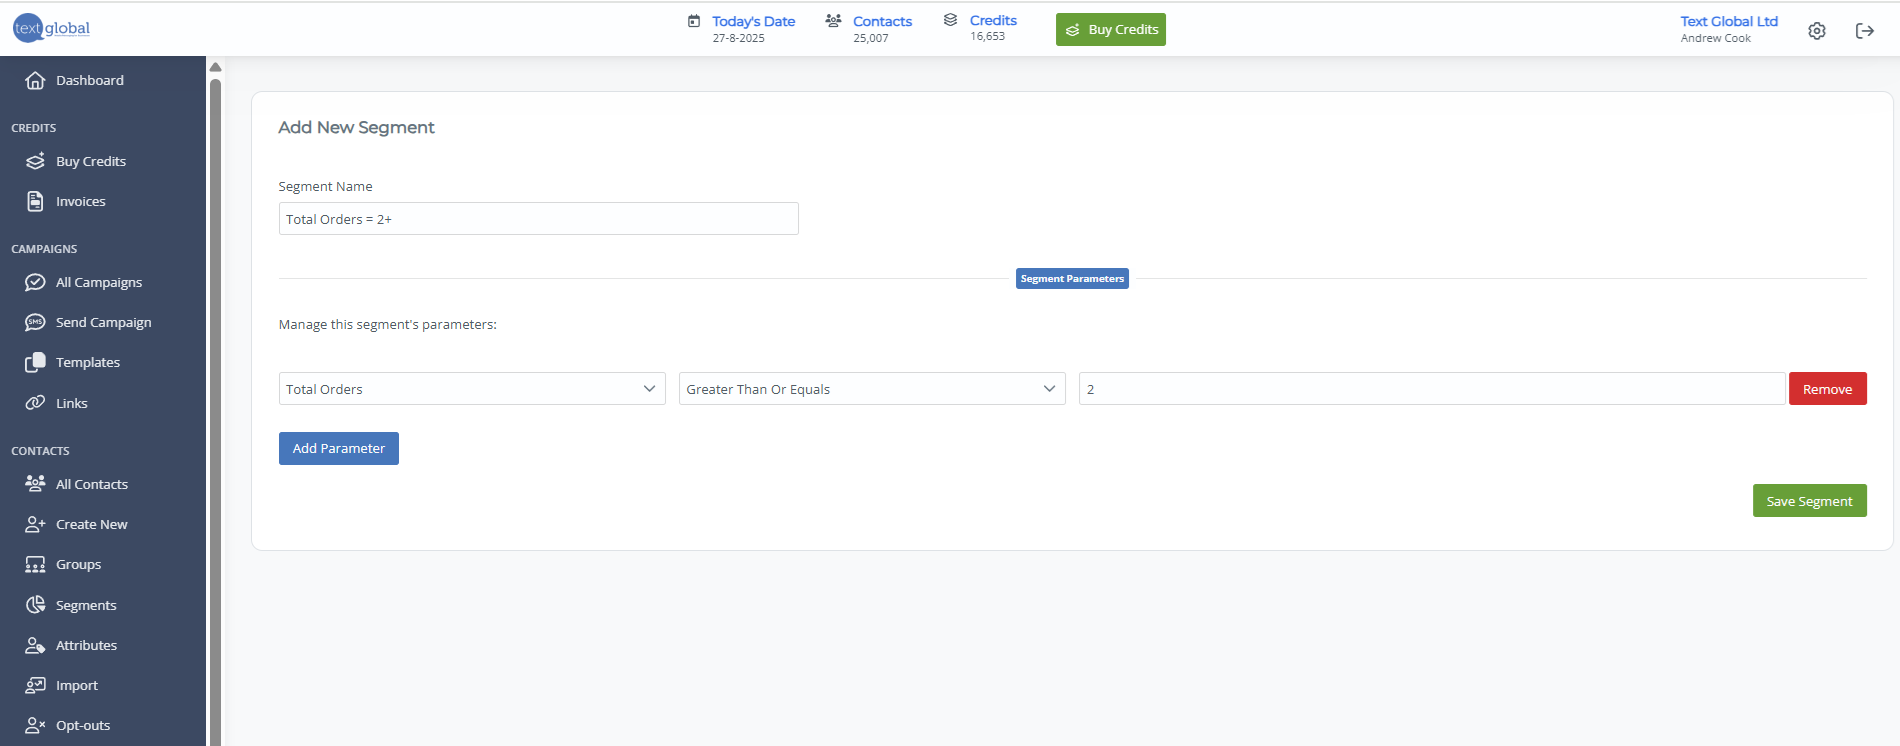Click the CREDITS section header
Screen dimensions: 1900x746
pos(33,128)
